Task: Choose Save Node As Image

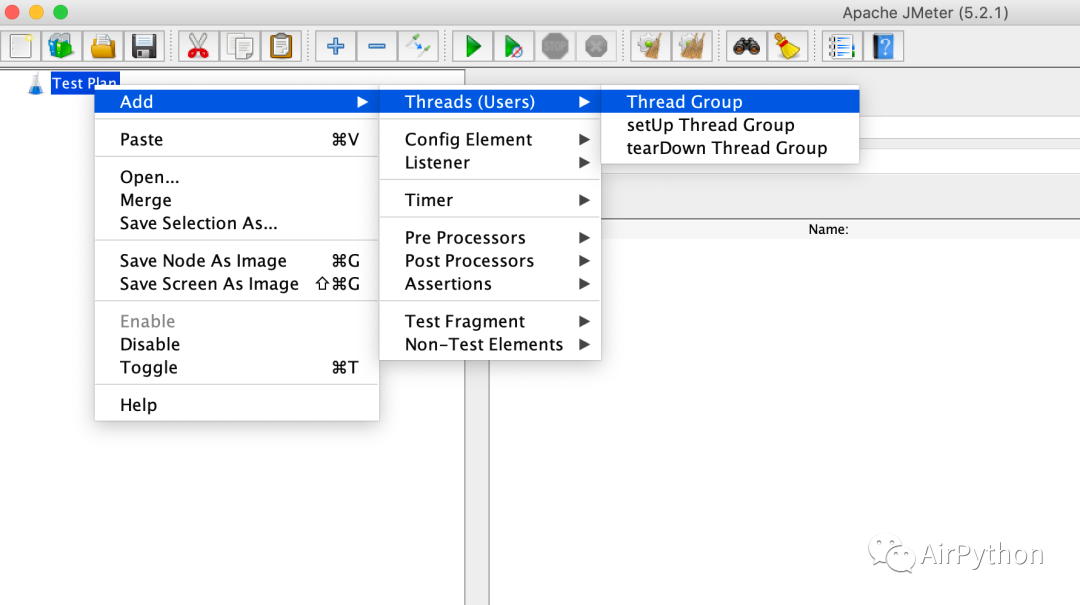Action: [236, 260]
